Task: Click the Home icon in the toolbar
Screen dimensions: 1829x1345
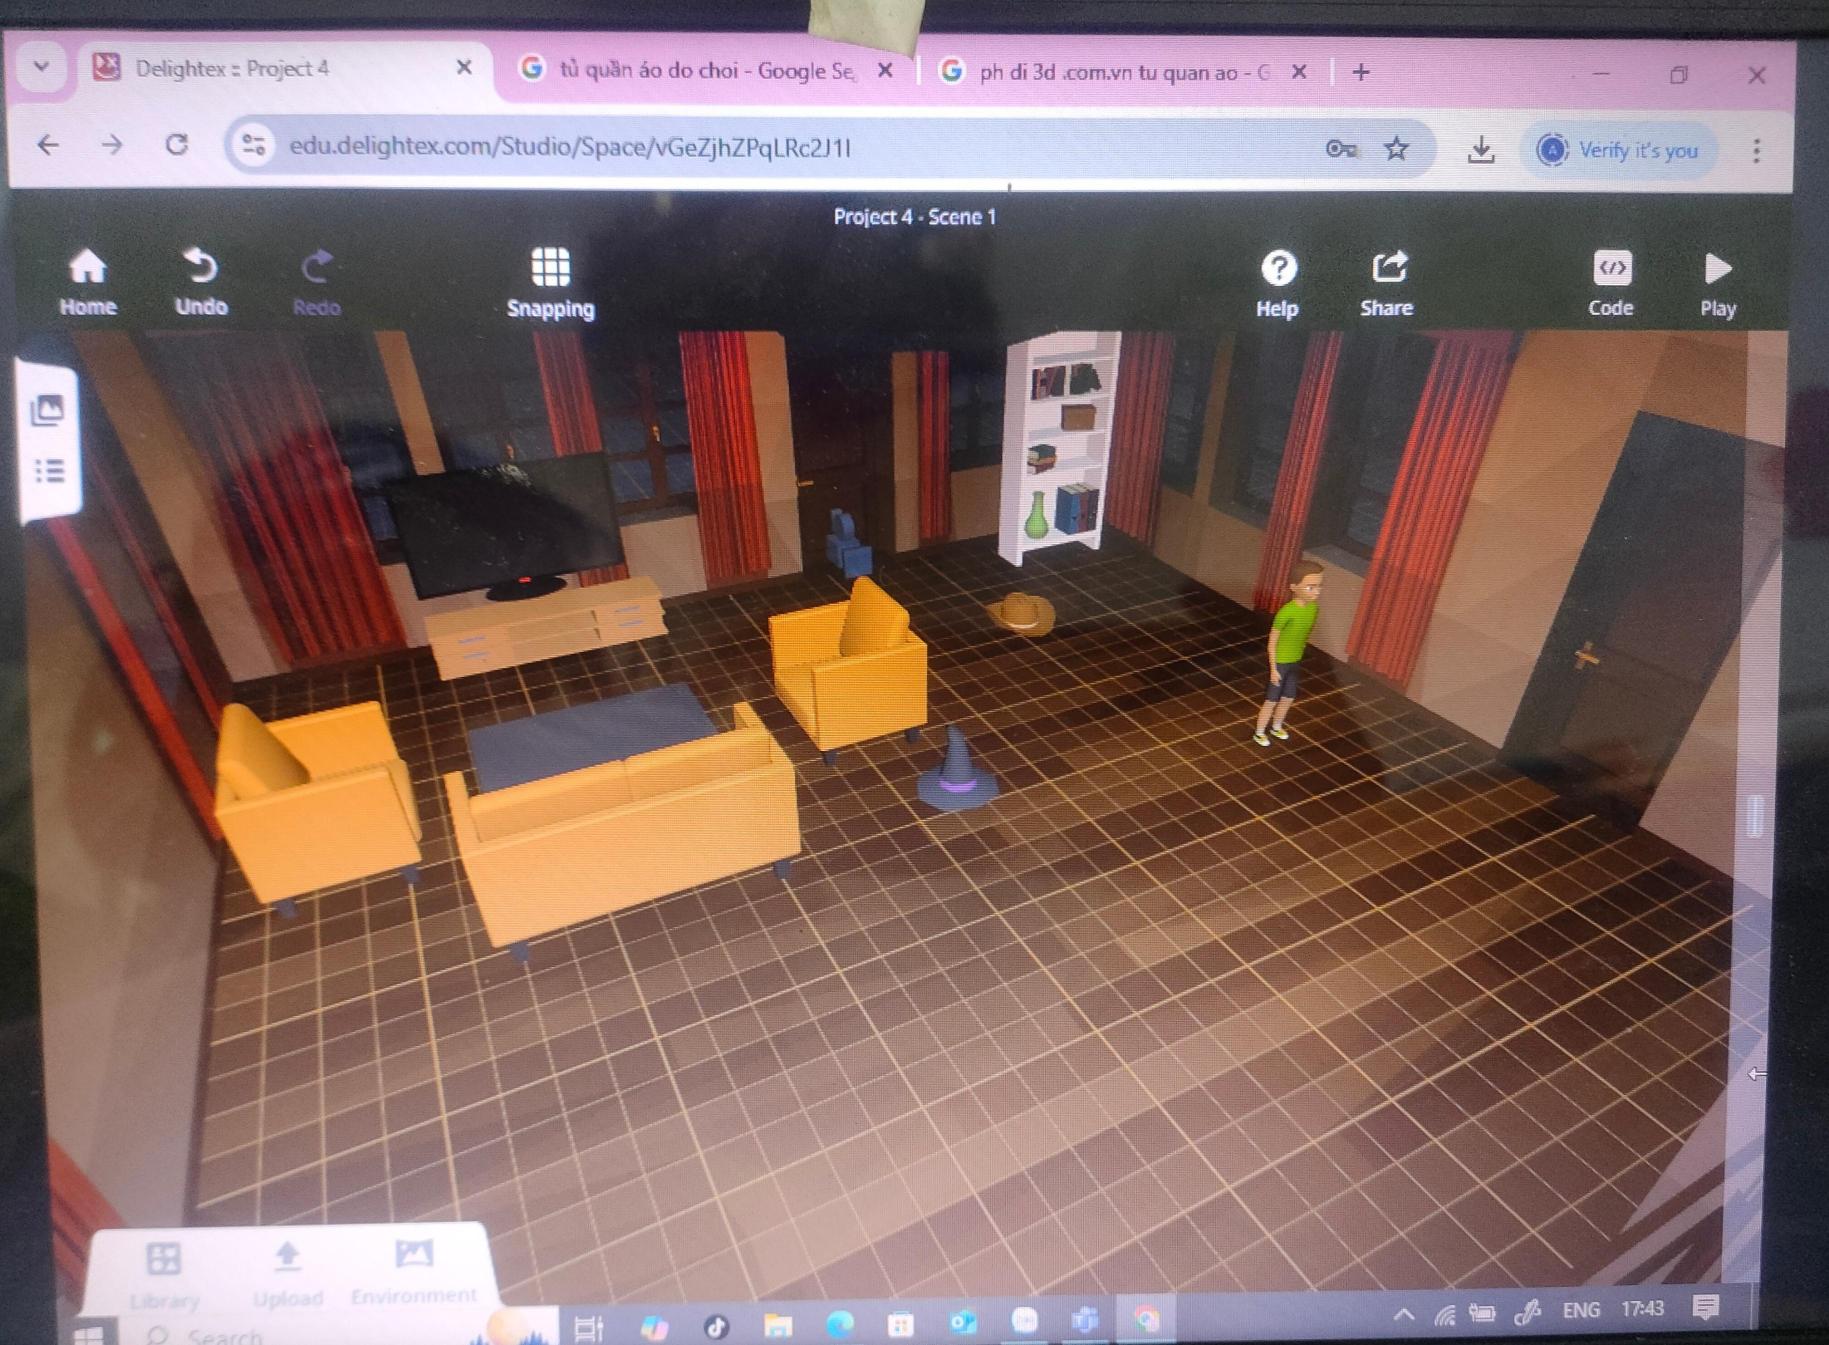Action: click(87, 281)
